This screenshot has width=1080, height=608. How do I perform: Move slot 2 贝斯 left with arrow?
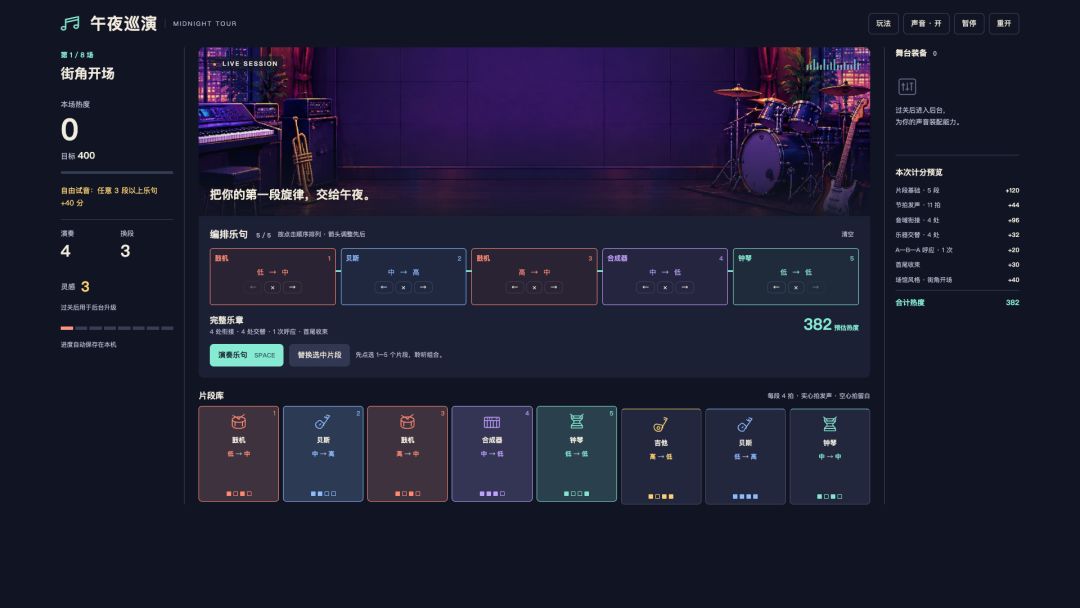[x=384, y=287]
